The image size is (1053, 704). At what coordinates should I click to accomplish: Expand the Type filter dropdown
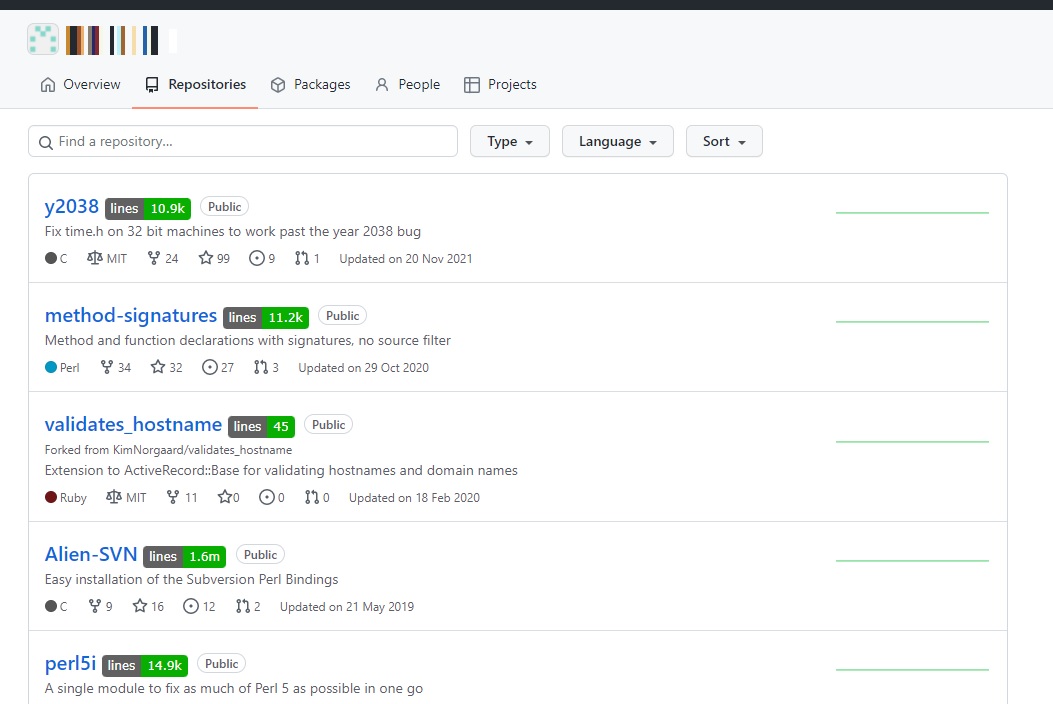point(510,141)
